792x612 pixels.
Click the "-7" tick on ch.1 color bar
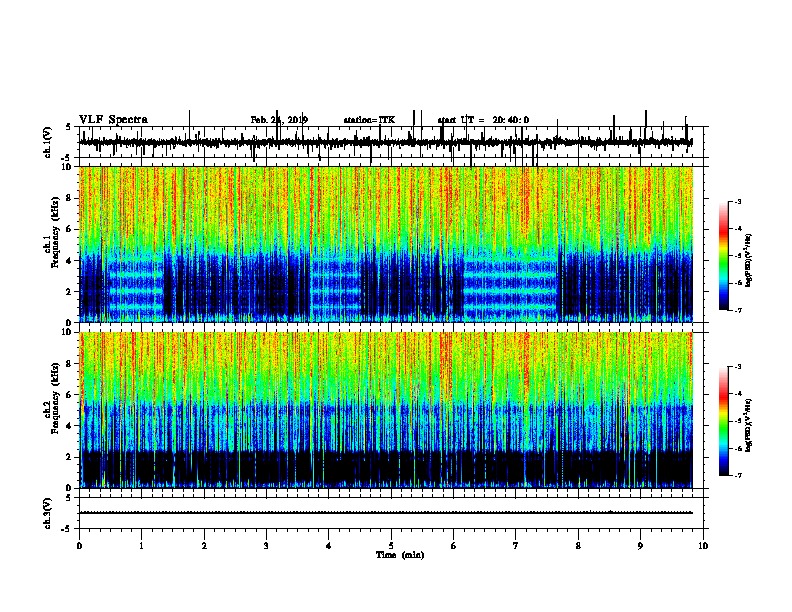click(737, 310)
